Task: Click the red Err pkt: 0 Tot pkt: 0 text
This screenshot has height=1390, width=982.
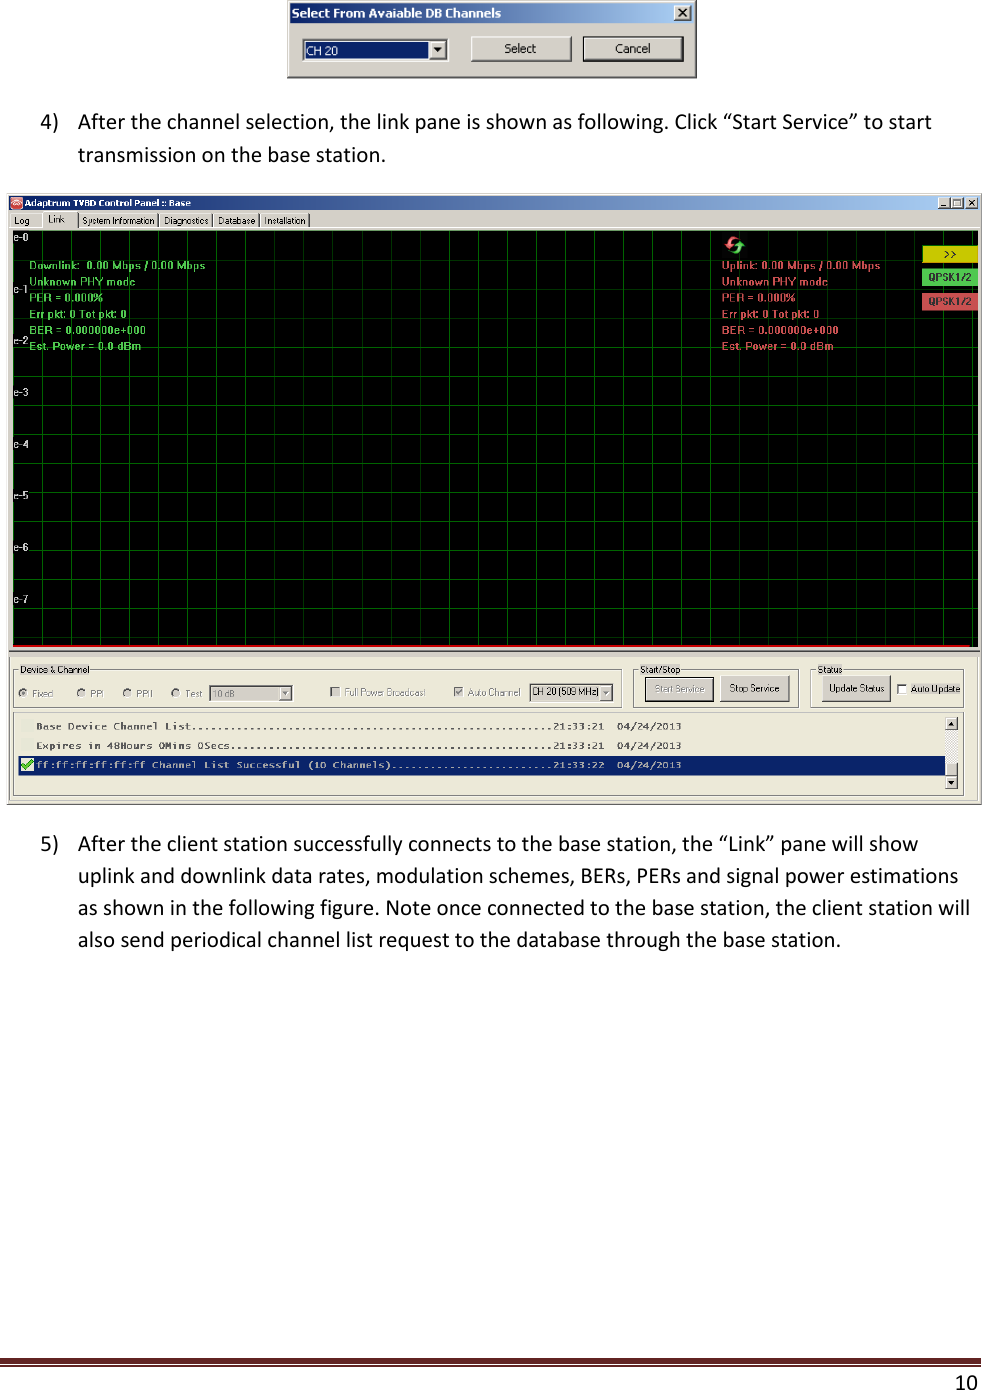Action: coord(770,314)
